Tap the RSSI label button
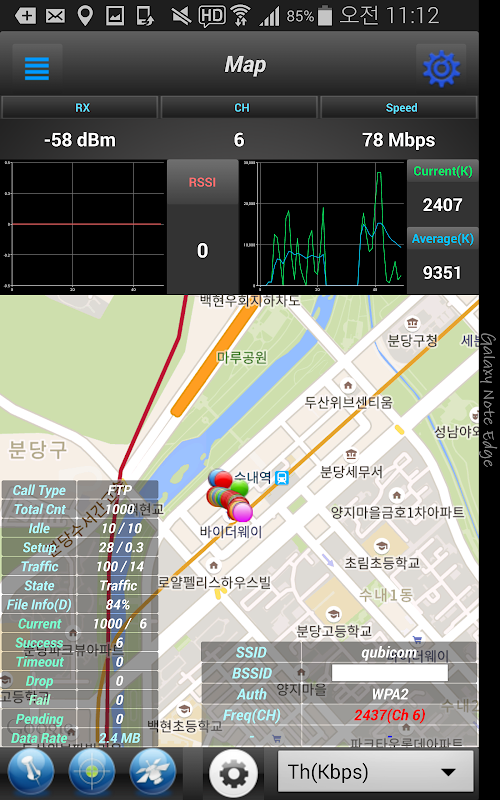Screen dimensions: 500x800 tap(203, 182)
